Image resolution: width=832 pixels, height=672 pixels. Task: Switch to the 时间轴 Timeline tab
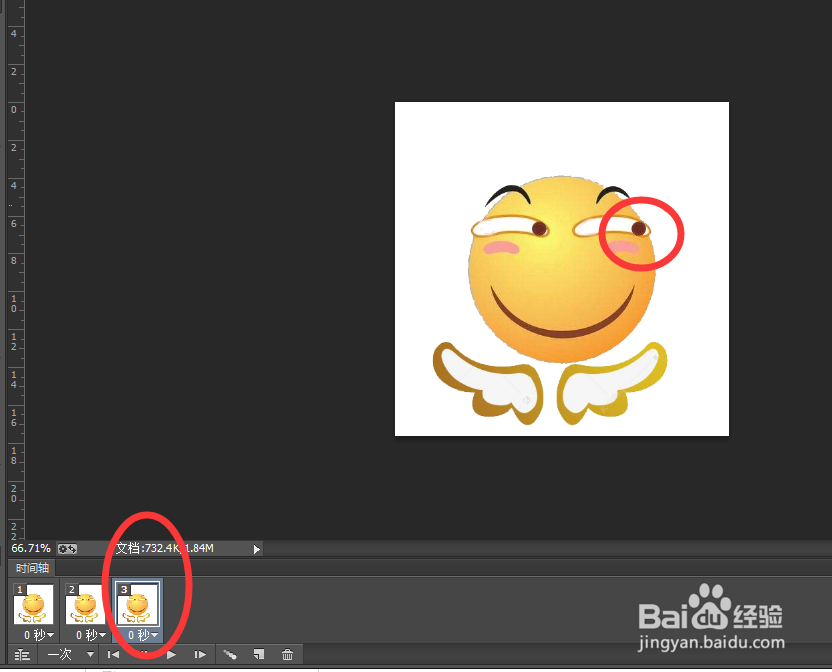pyautogui.click(x=31, y=568)
